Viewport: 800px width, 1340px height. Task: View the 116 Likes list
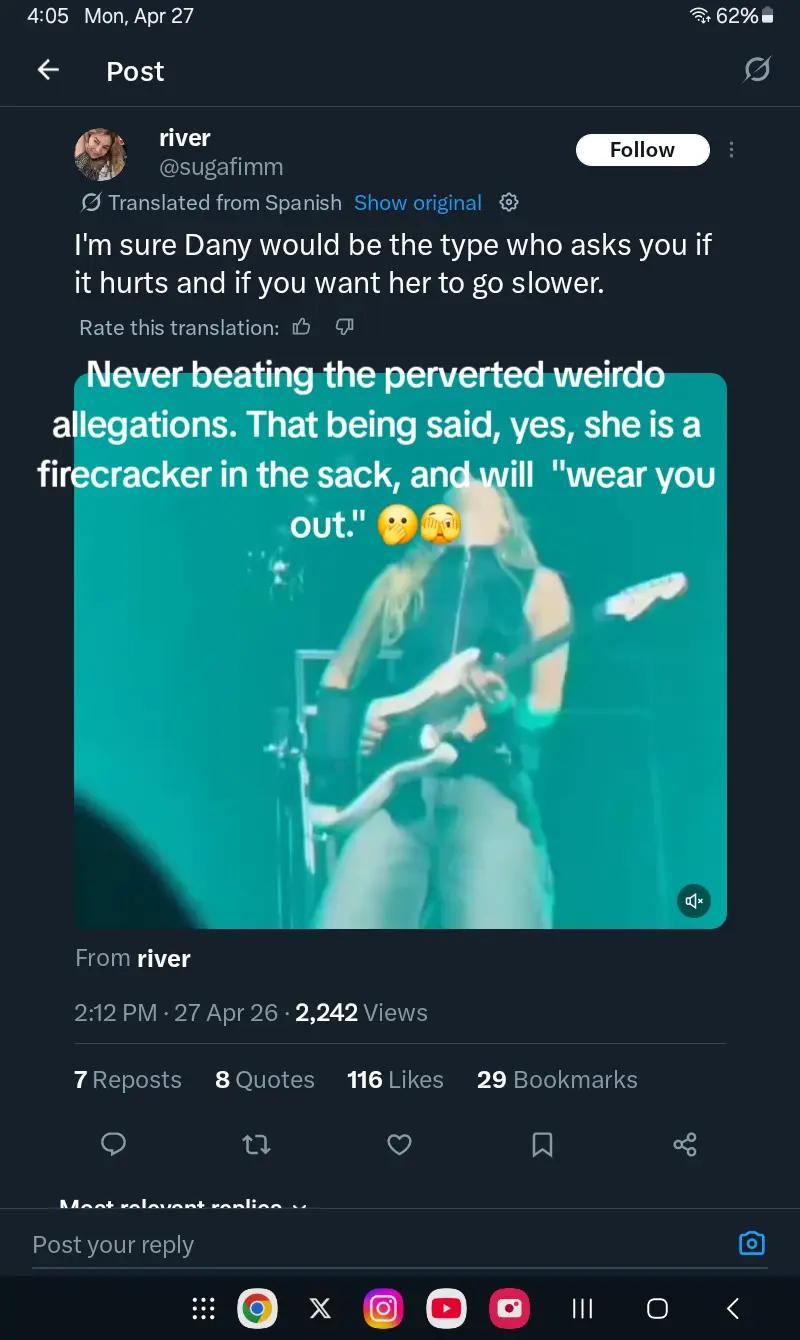(x=395, y=1080)
